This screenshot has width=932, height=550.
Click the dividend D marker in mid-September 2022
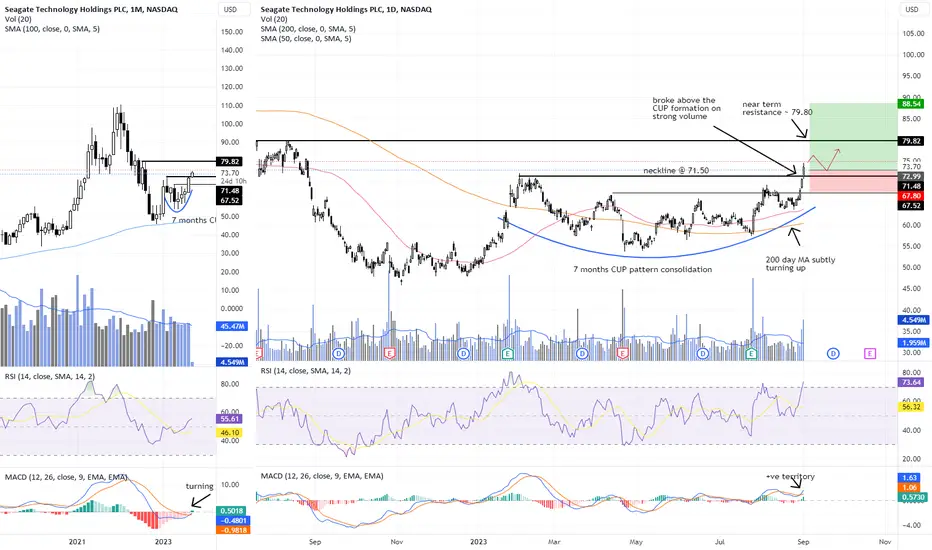[339, 353]
